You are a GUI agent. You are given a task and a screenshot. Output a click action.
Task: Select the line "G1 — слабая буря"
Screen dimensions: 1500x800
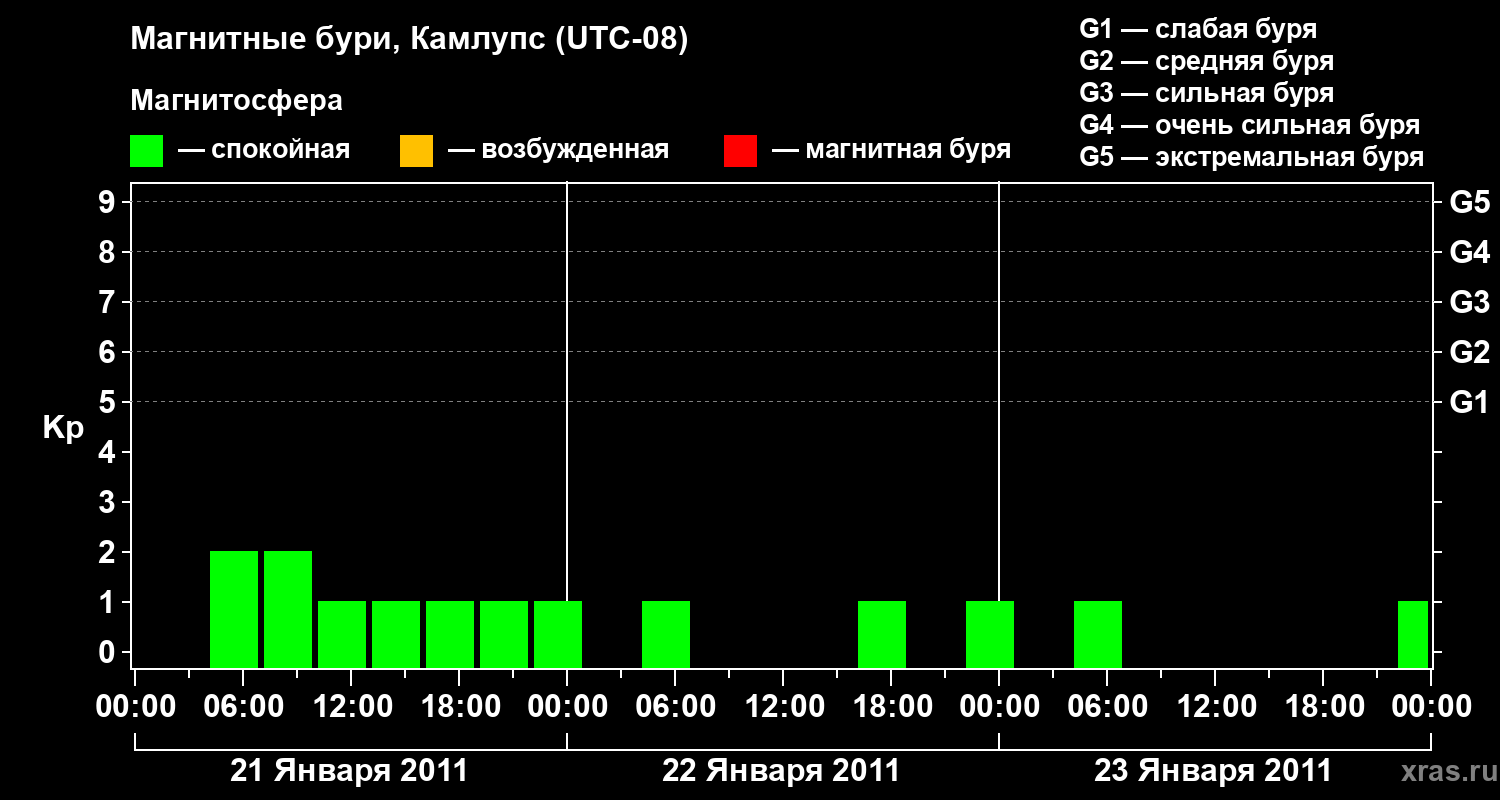pyautogui.click(x=1198, y=29)
